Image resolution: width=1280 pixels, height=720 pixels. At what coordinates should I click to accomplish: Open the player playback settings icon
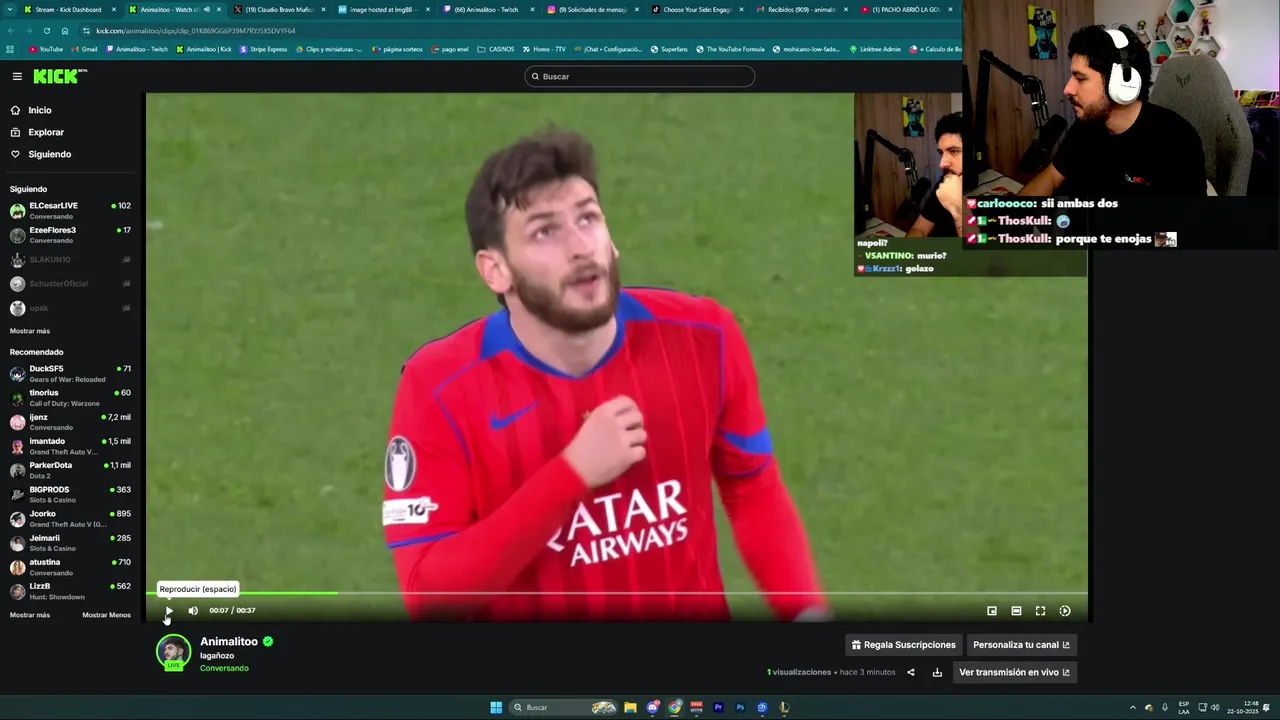1065,611
